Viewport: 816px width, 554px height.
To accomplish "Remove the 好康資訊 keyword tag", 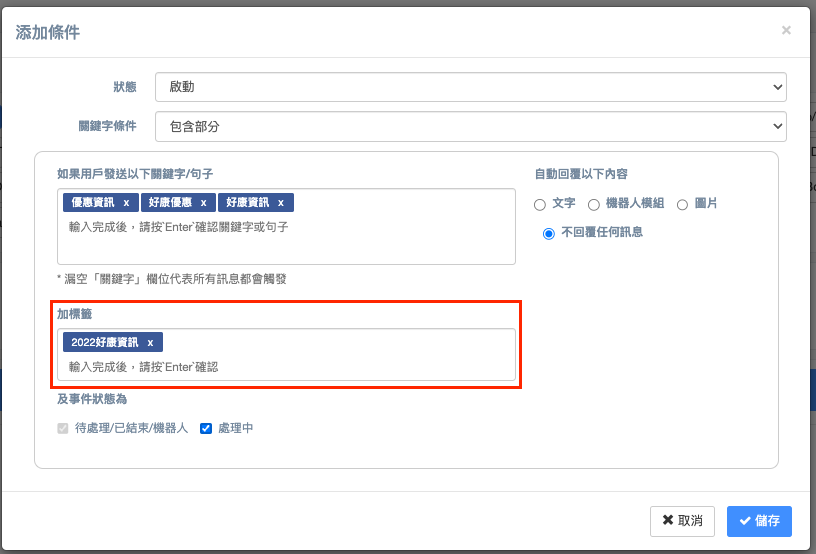I will pyautogui.click(x=281, y=203).
